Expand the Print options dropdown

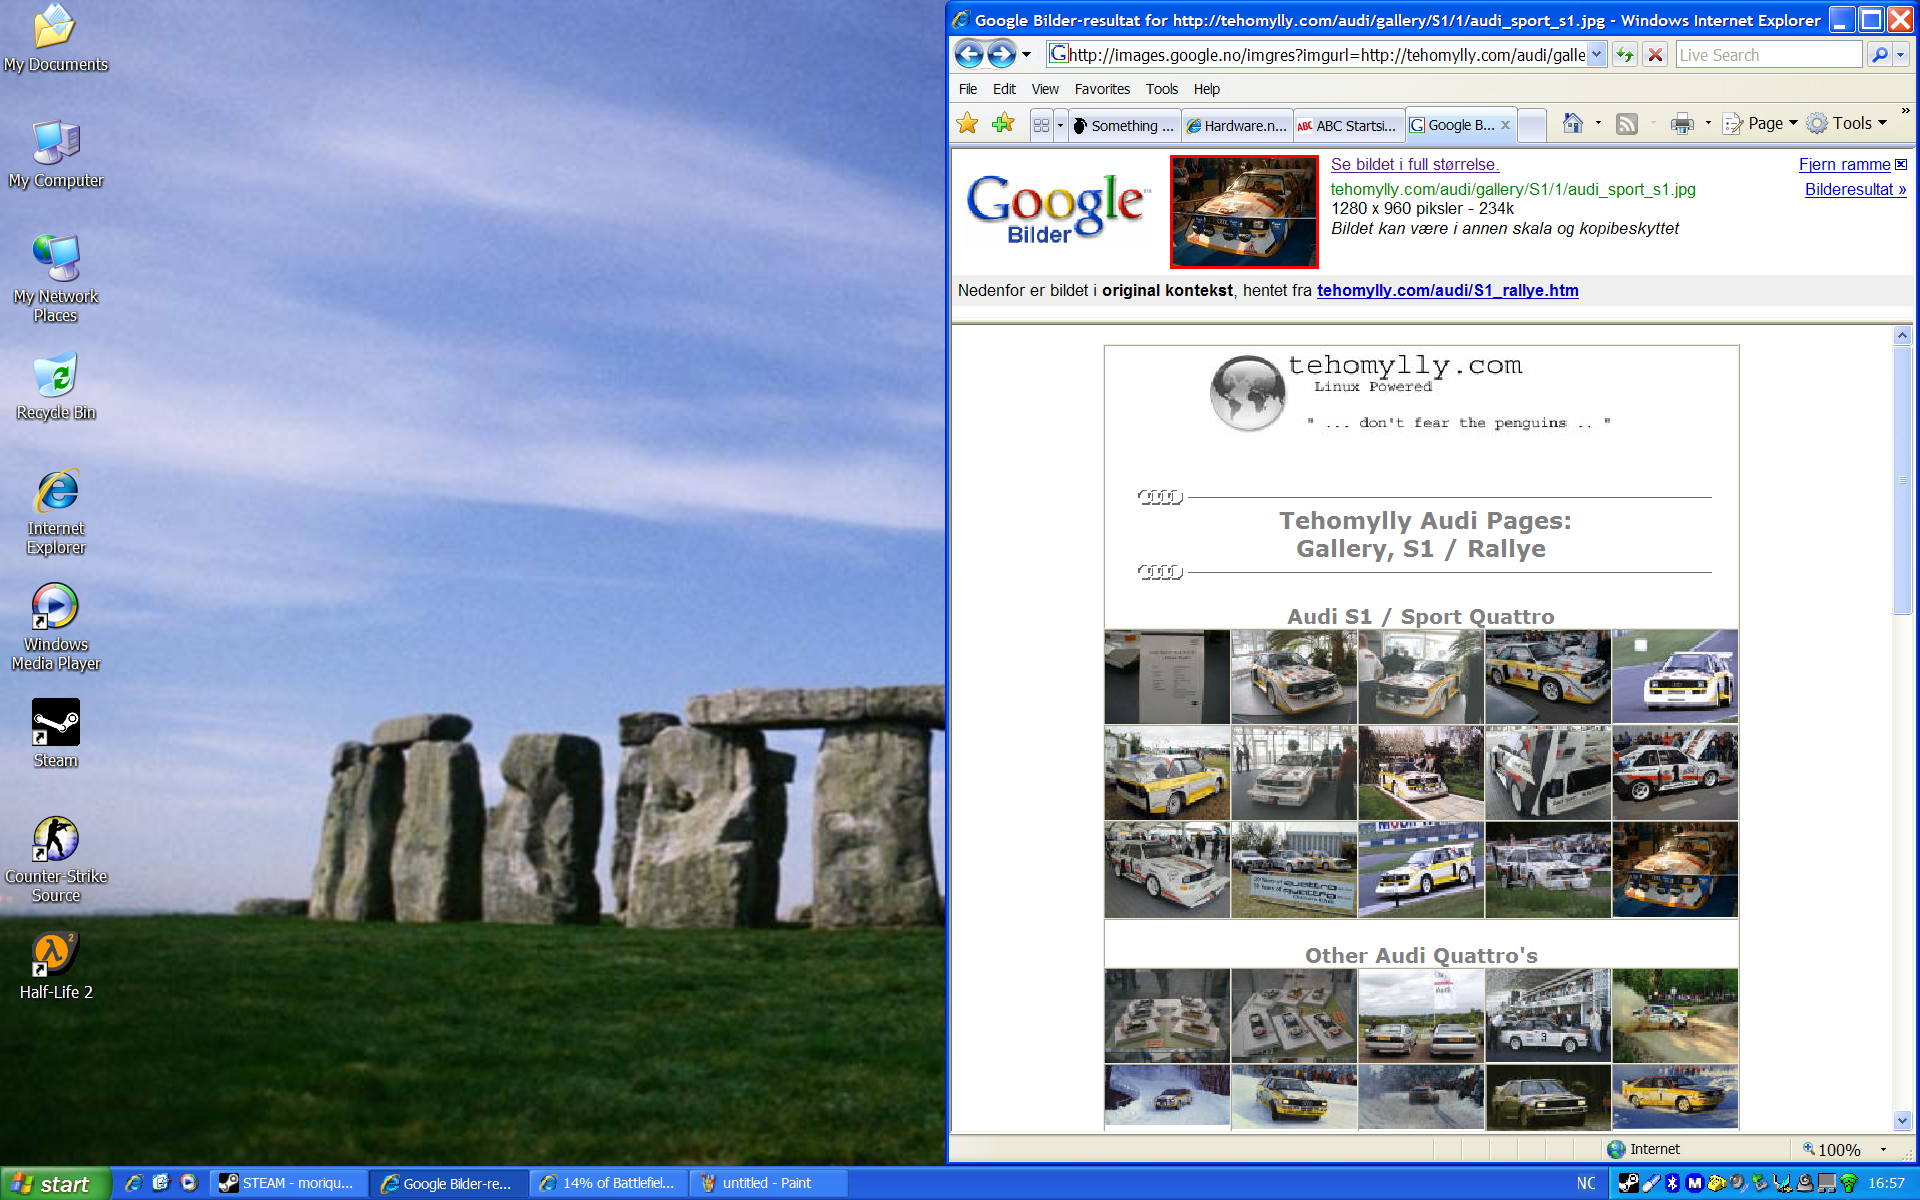[1708, 123]
